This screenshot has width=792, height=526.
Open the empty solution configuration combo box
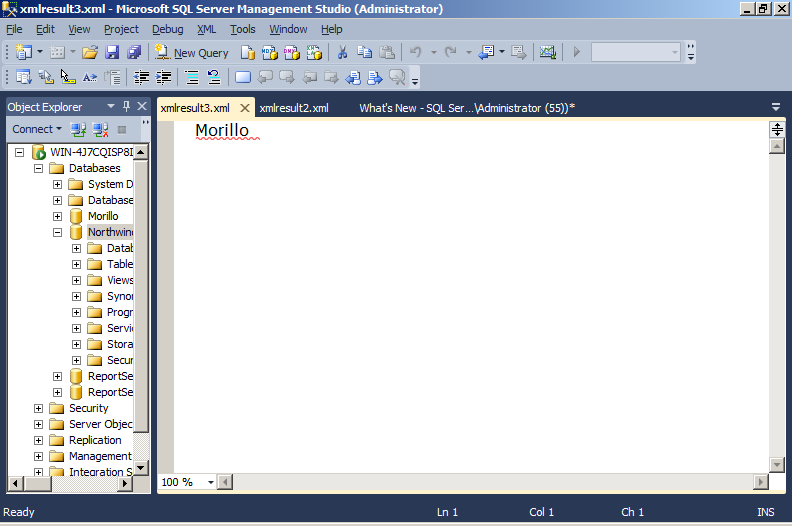(x=635, y=52)
